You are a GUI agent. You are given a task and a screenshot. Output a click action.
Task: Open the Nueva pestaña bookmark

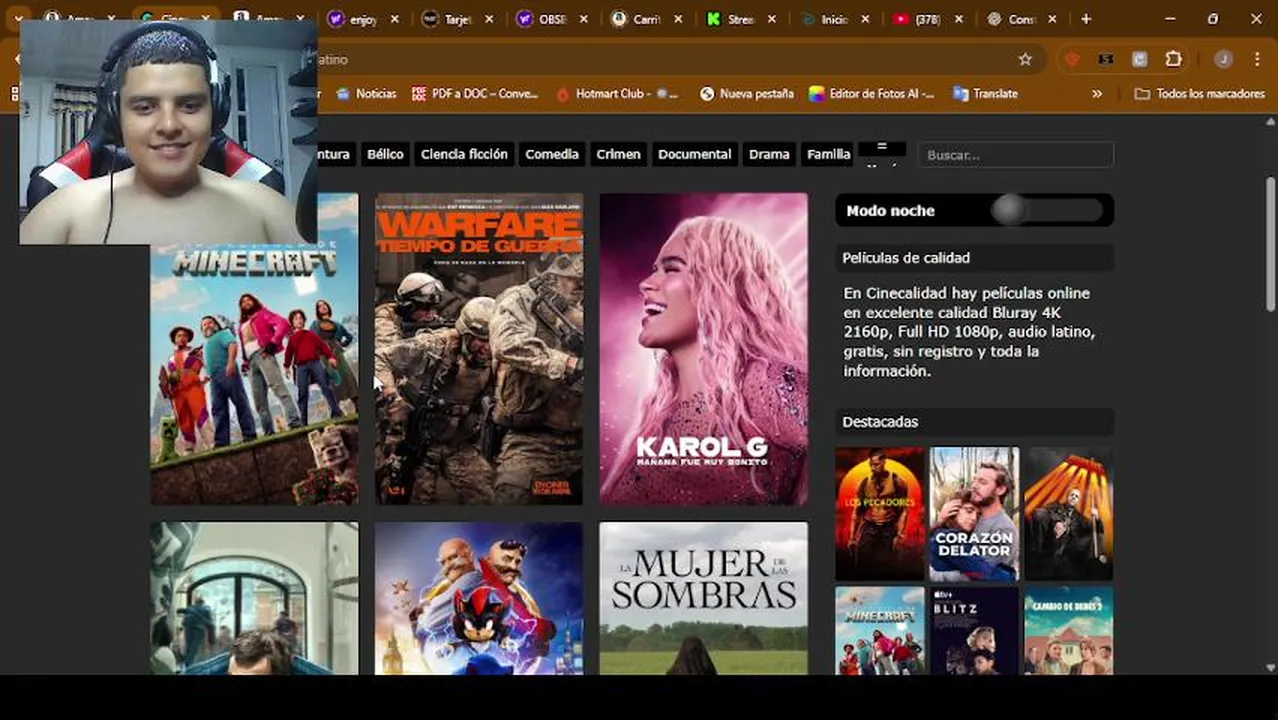747,94
